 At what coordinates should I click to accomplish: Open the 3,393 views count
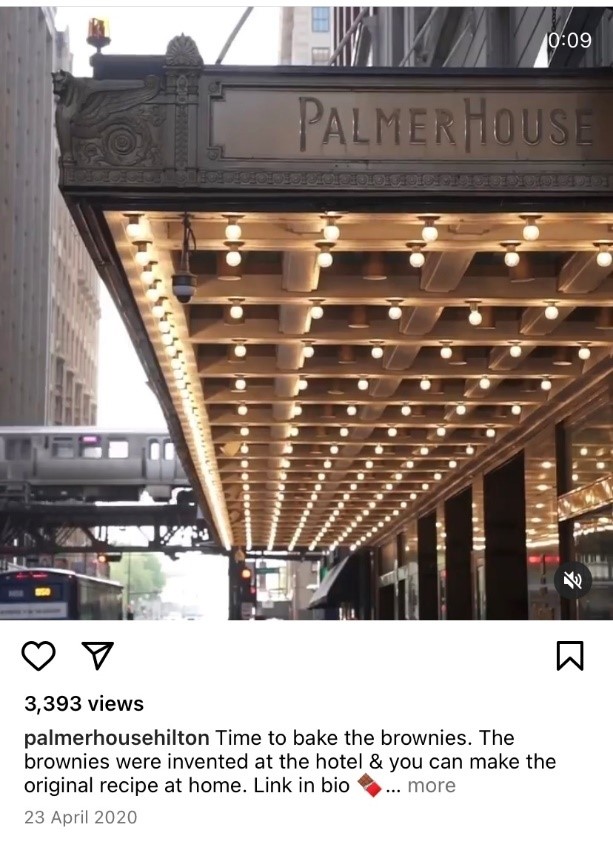click(x=84, y=704)
